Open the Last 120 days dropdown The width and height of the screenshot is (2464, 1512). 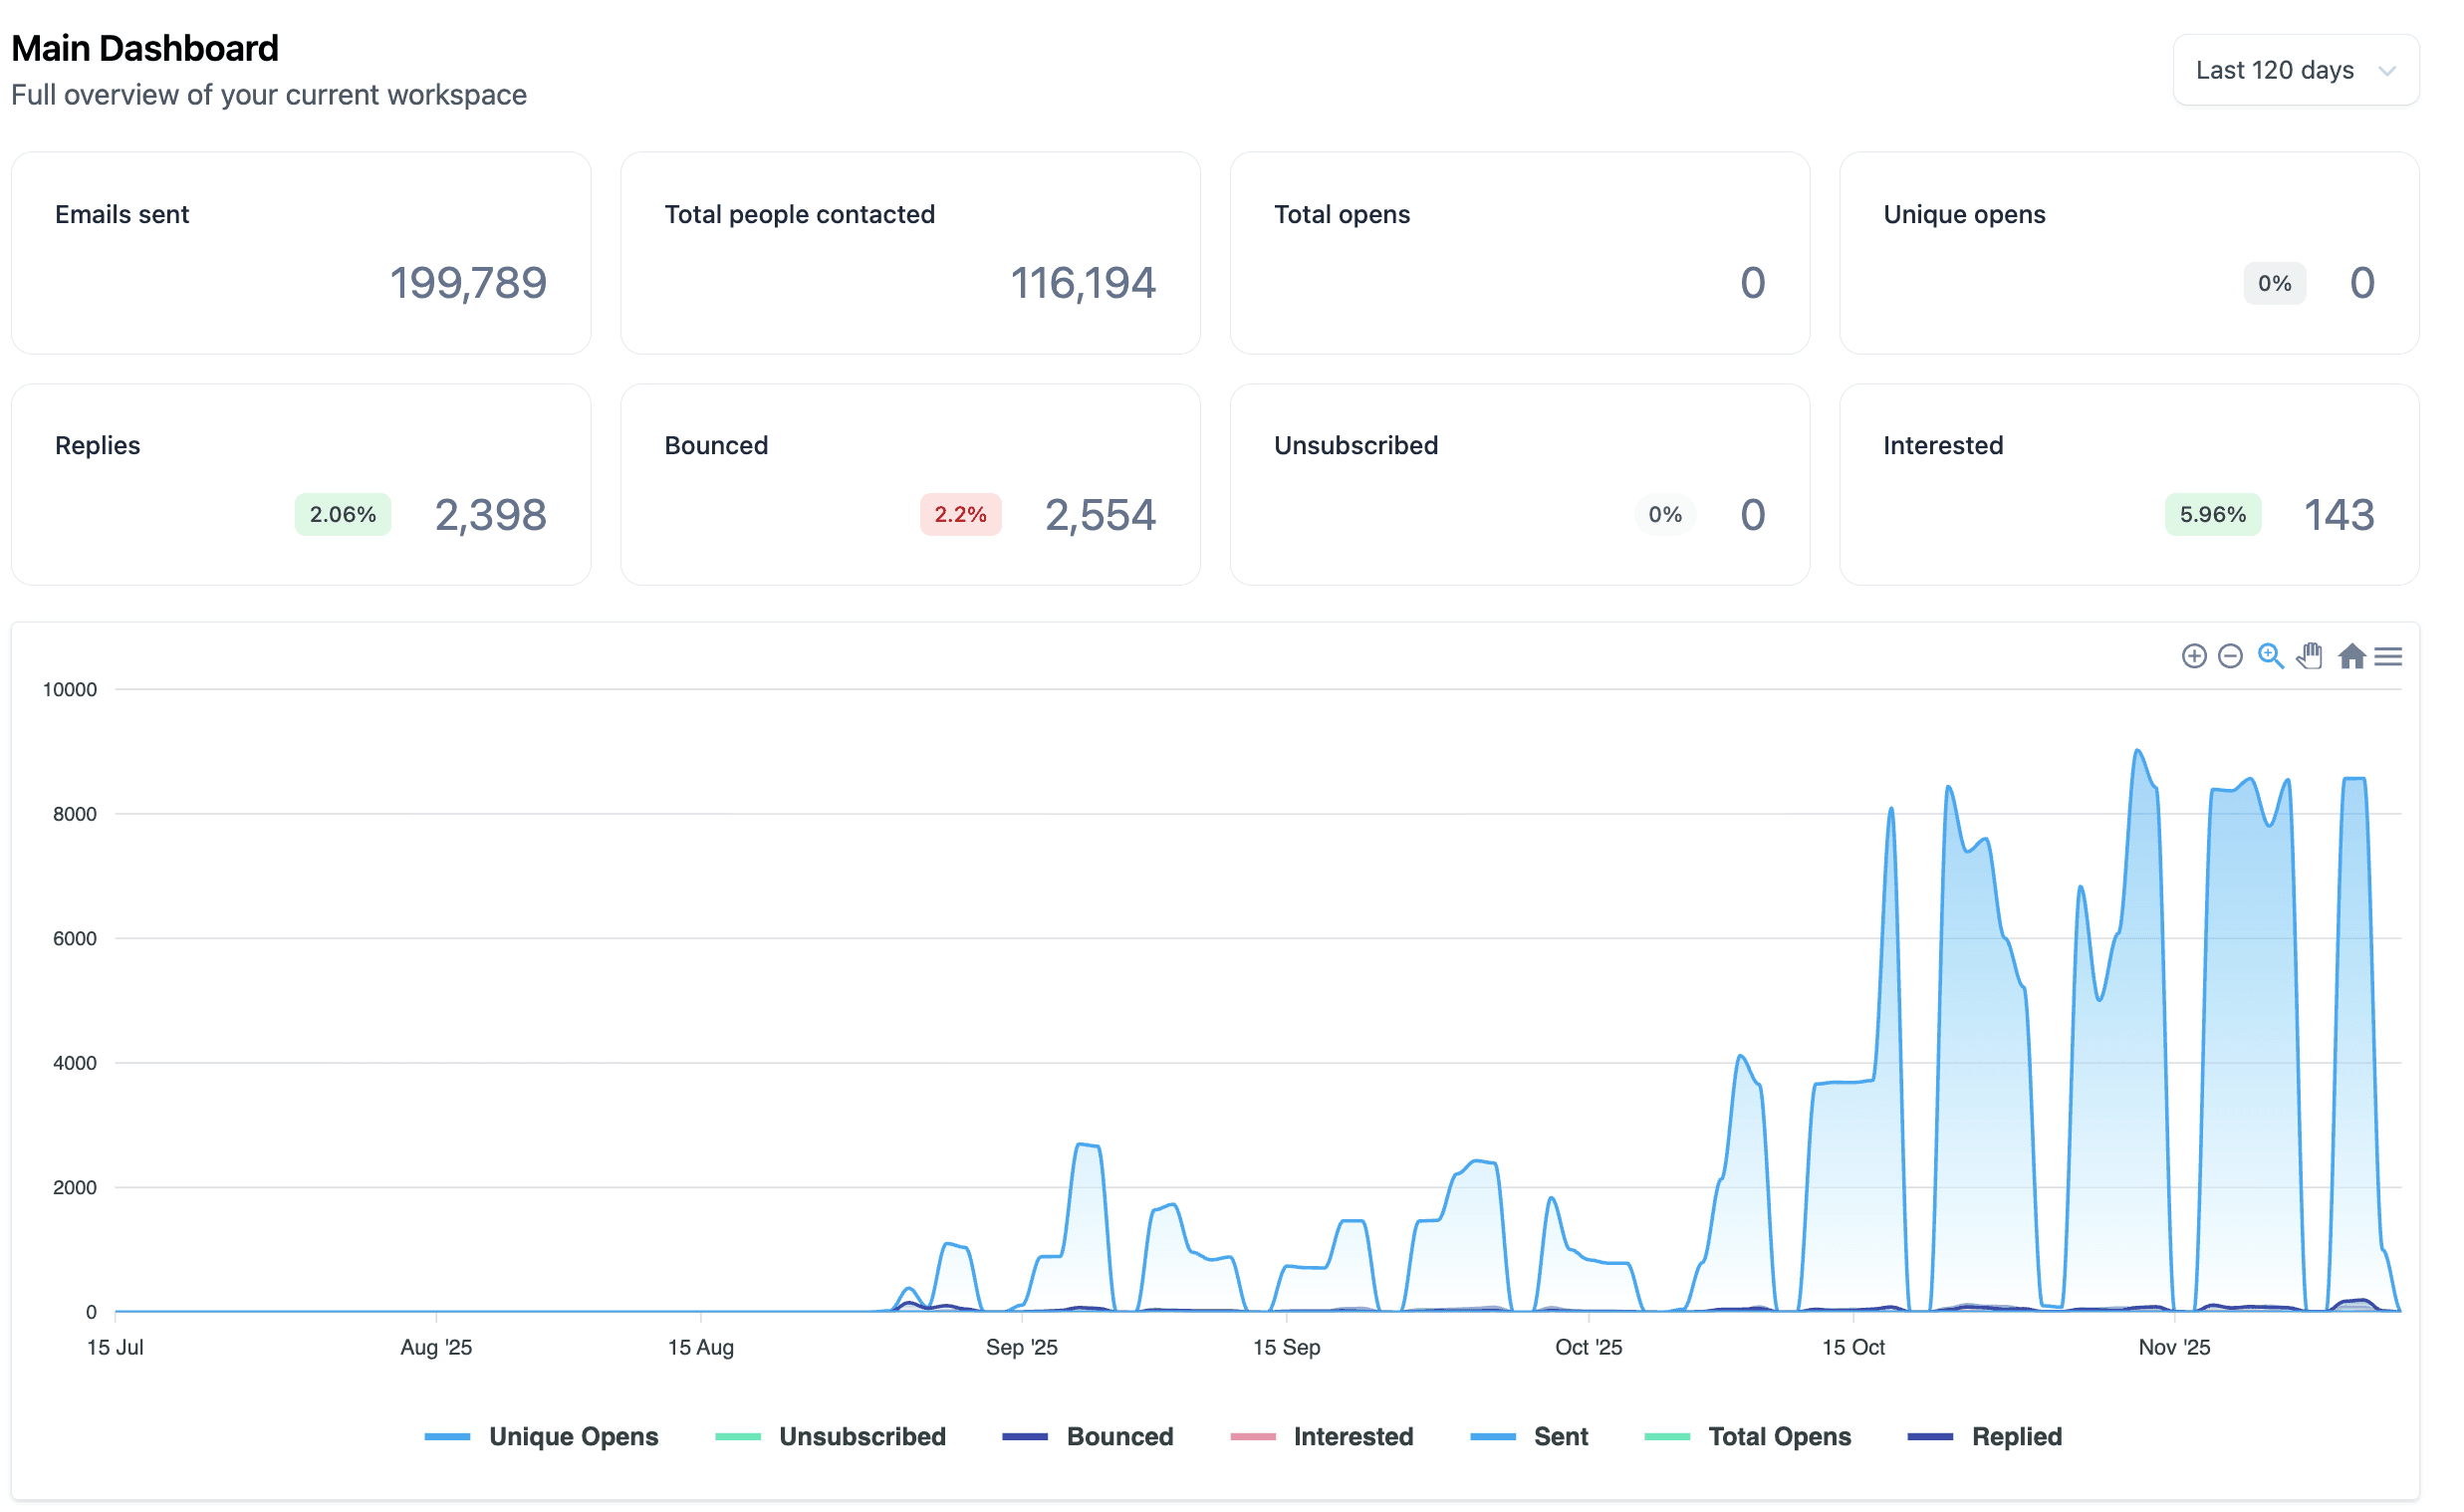(x=2295, y=70)
